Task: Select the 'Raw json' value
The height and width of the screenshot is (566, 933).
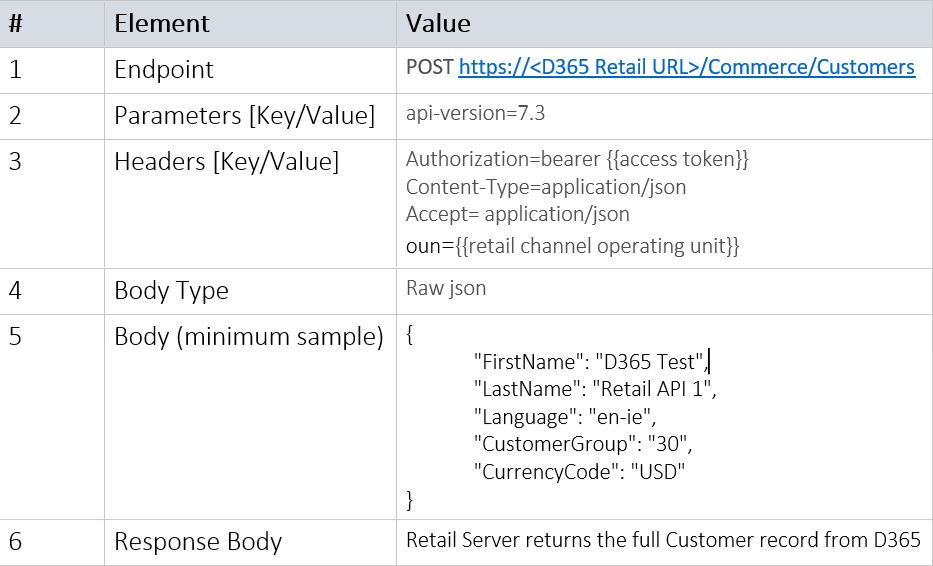Action: pyautogui.click(x=446, y=288)
